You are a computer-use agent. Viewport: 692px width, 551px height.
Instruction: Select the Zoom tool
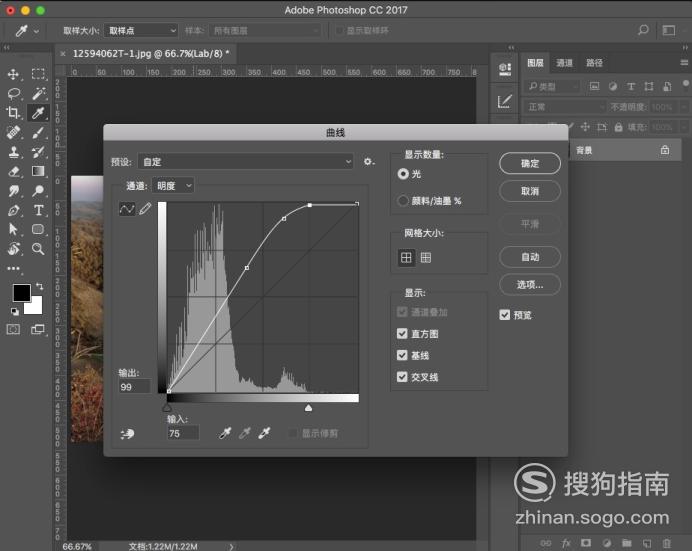click(x=38, y=249)
